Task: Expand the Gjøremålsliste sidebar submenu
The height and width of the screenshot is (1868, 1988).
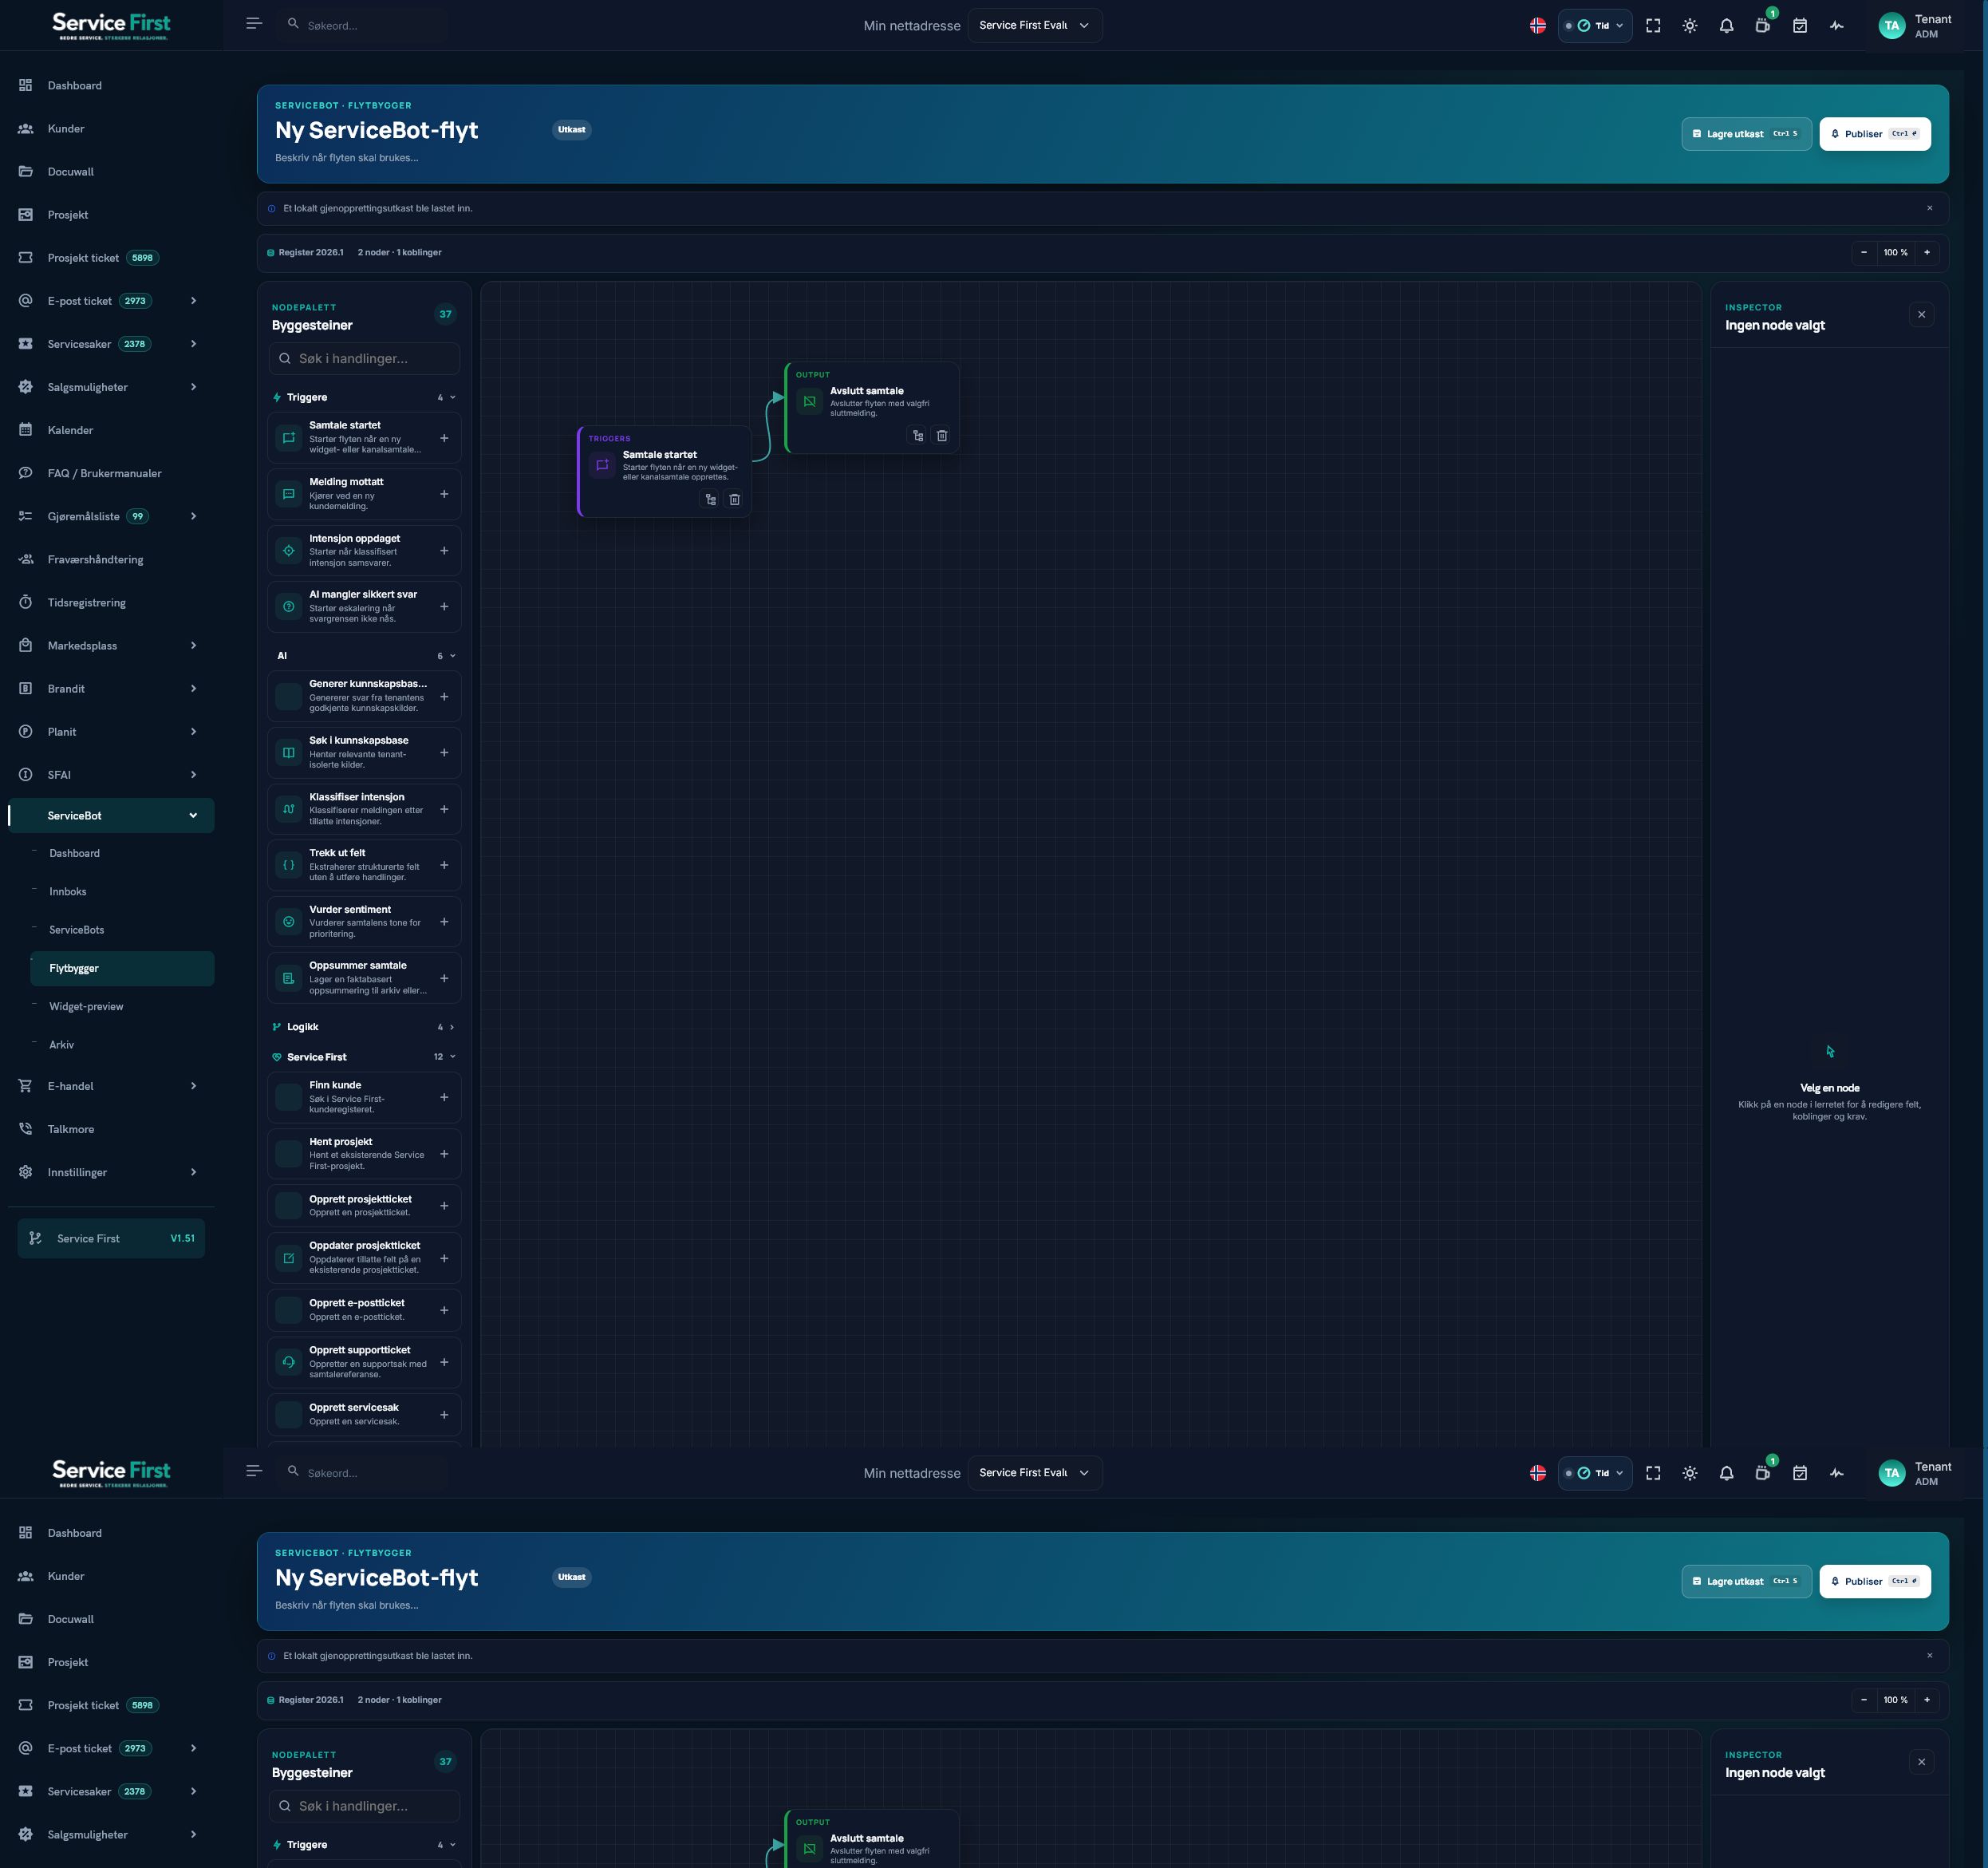Action: click(x=193, y=516)
